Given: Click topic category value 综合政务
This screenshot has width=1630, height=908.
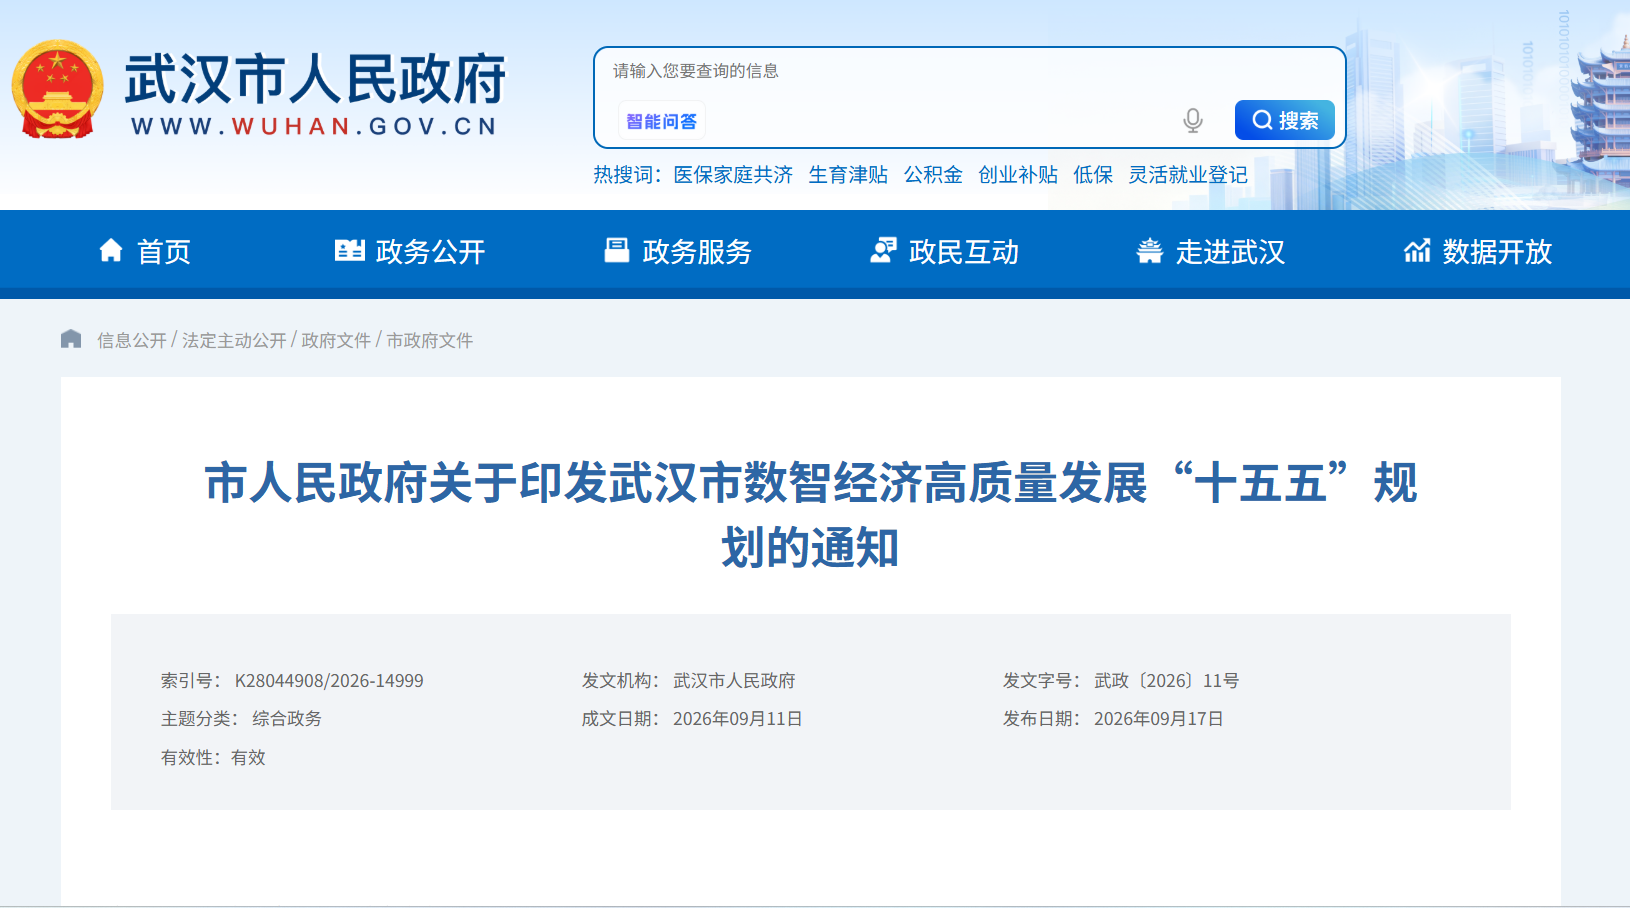Looking at the screenshot, I should coord(287,719).
